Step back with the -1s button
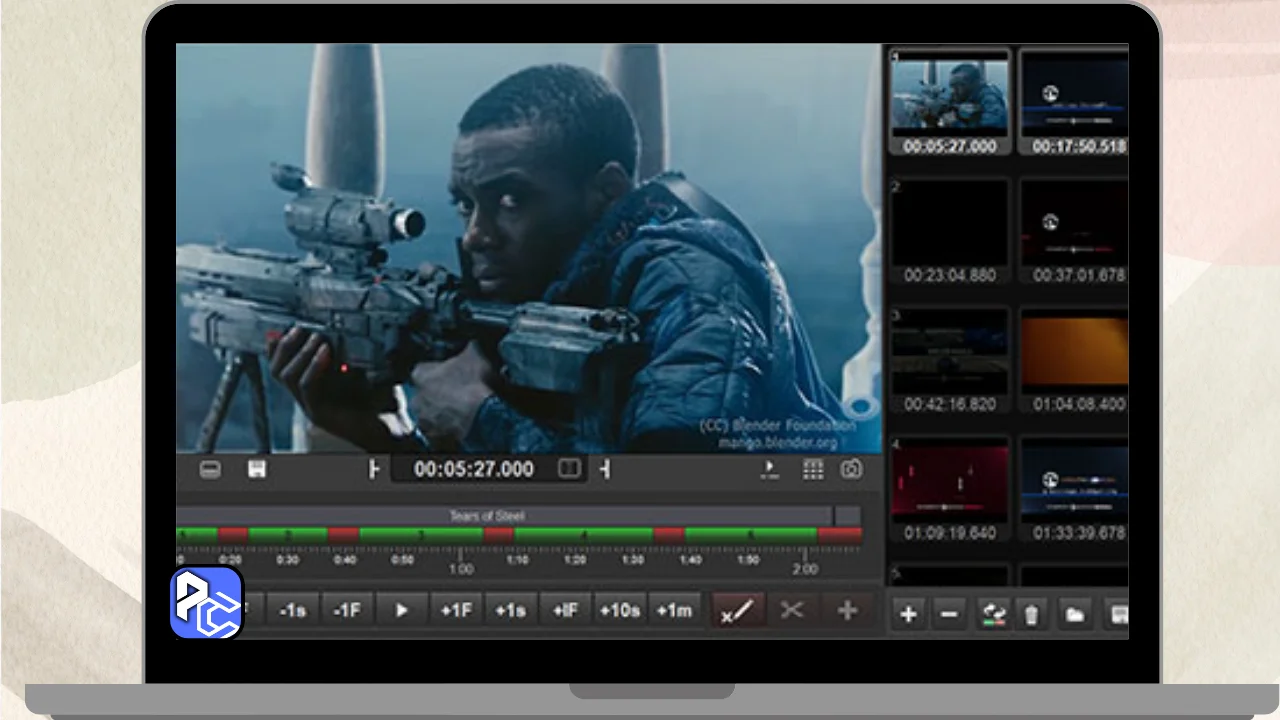 [x=293, y=610]
